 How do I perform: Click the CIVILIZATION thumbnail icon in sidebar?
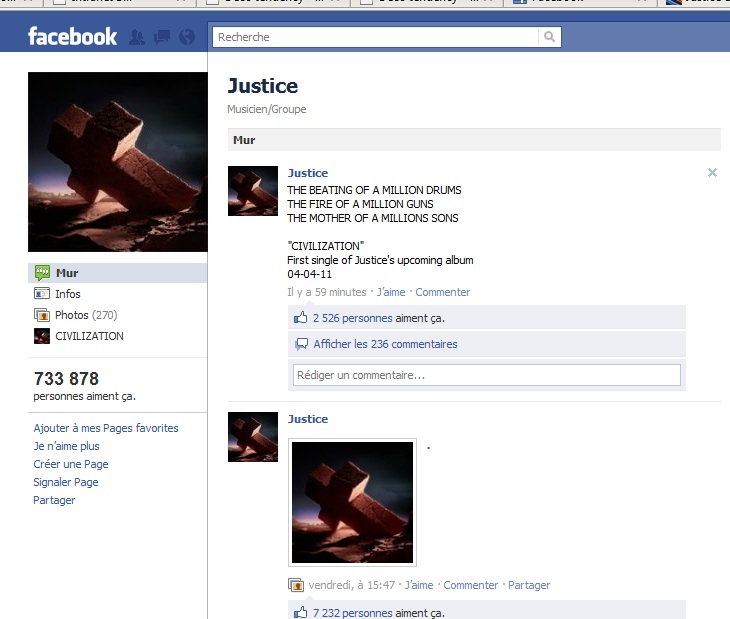tap(42, 336)
